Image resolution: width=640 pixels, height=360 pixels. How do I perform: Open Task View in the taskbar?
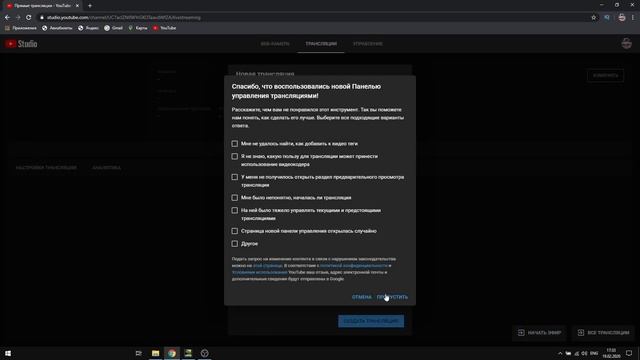pos(138,353)
